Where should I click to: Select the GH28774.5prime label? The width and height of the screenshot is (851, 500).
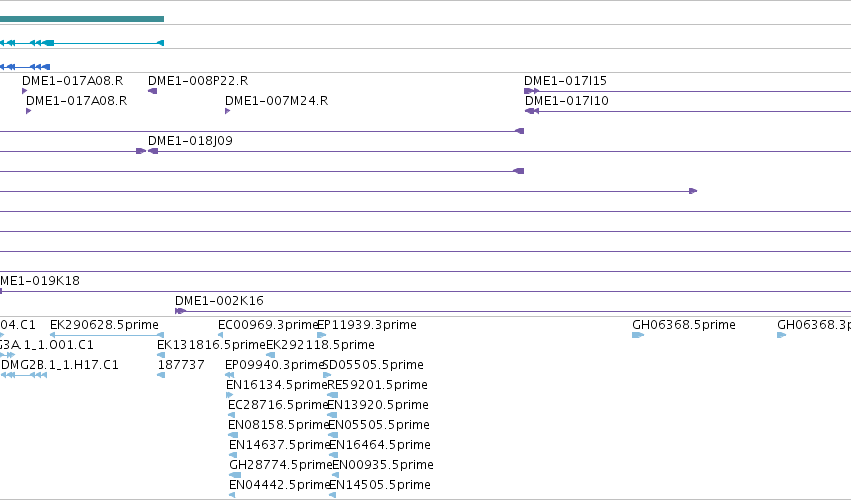point(280,465)
